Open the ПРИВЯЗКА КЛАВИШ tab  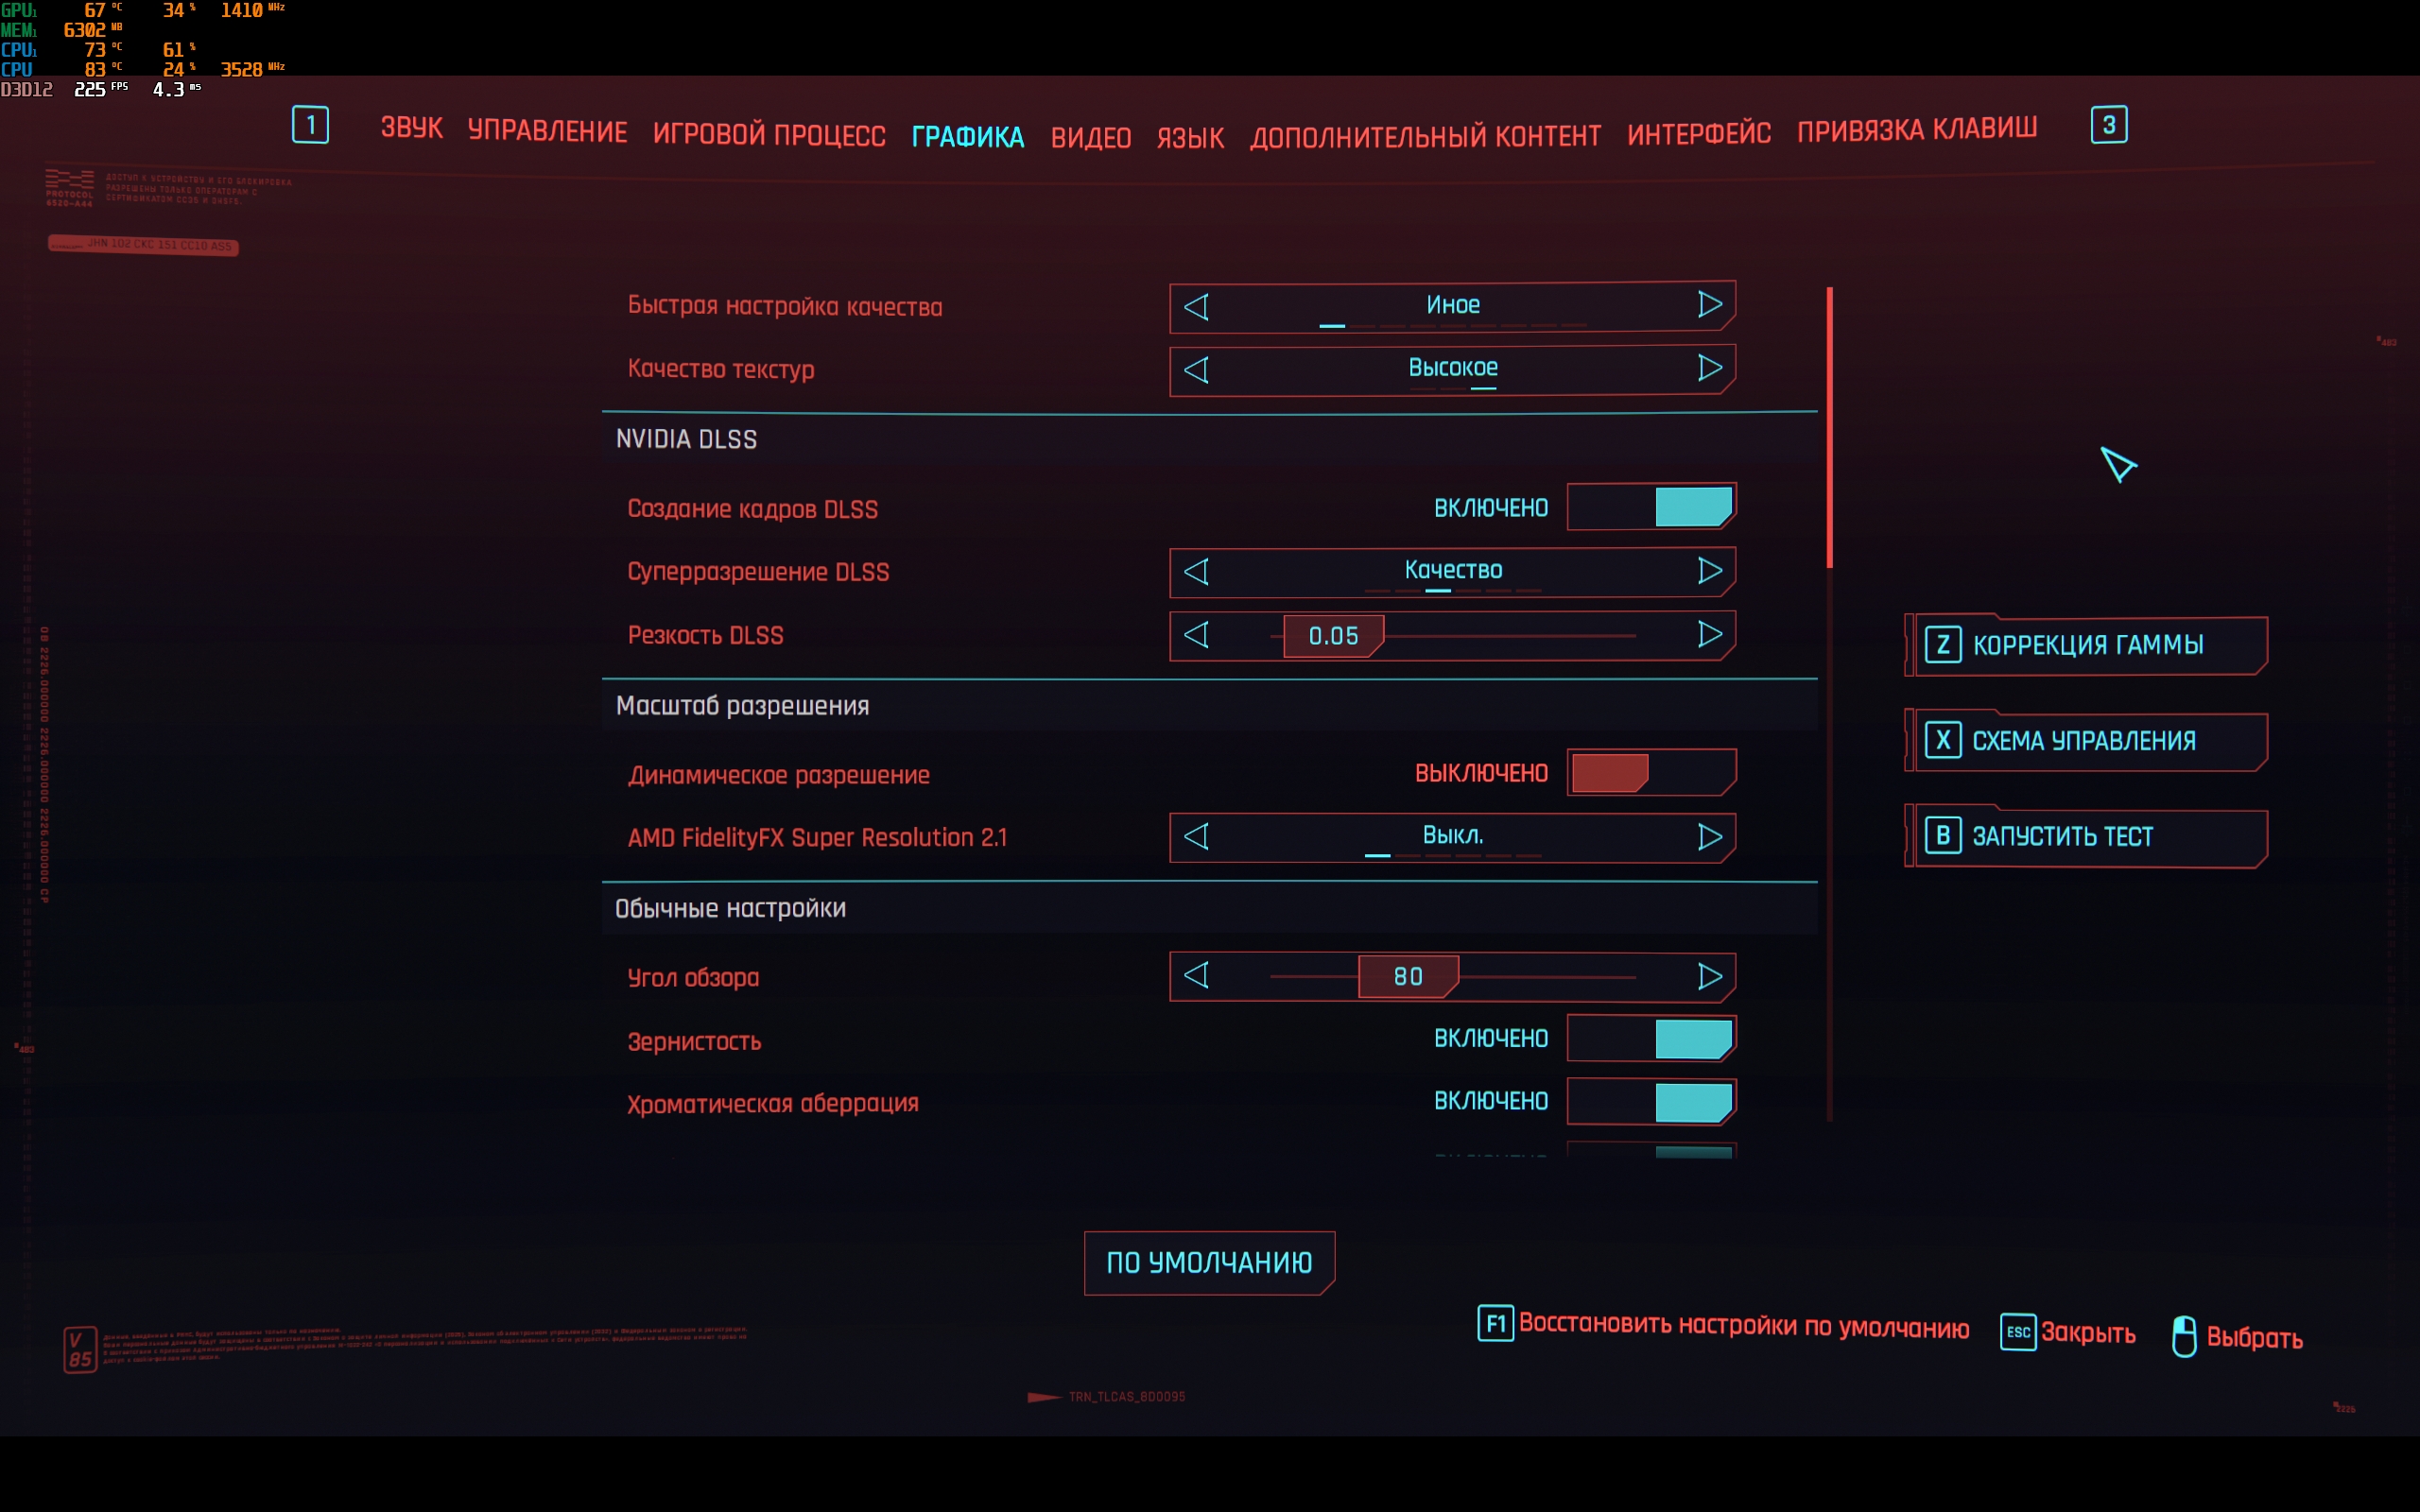(x=1916, y=130)
